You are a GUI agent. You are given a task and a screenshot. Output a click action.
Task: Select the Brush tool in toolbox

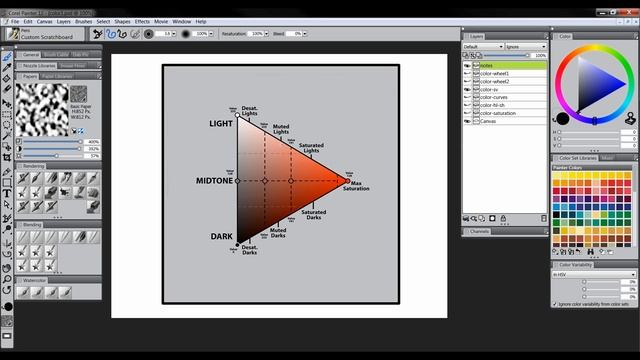point(7,58)
